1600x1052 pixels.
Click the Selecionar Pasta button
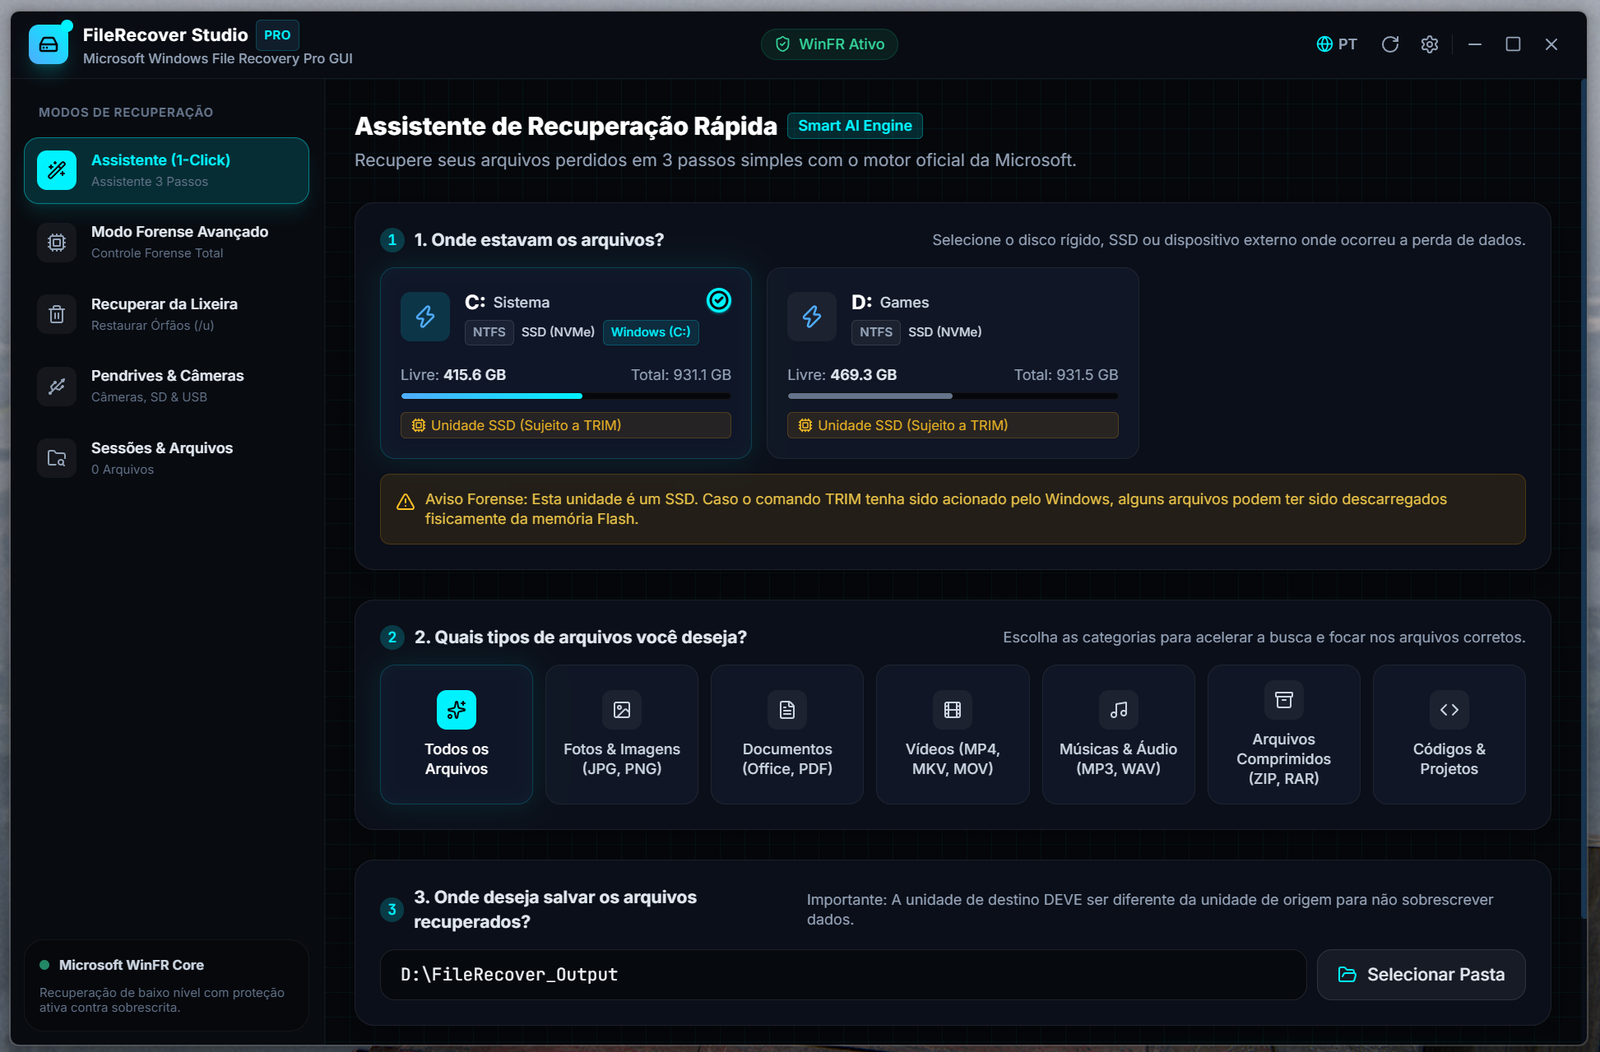click(x=1421, y=974)
